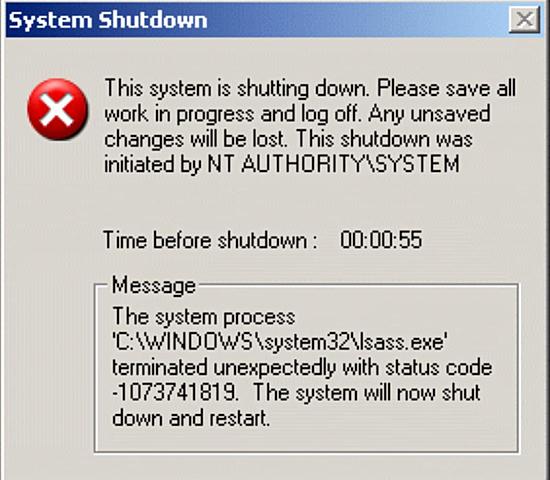Click the 'The system will now shut' text
Viewport: 550px width, 480px height.
367,392
